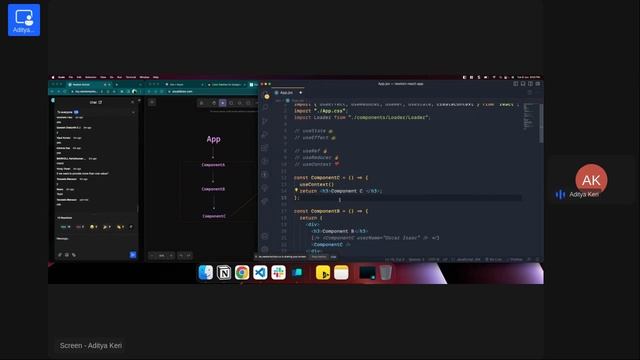Click the 'useContext()' line in the editor
The image size is (640, 360).
coord(317,184)
